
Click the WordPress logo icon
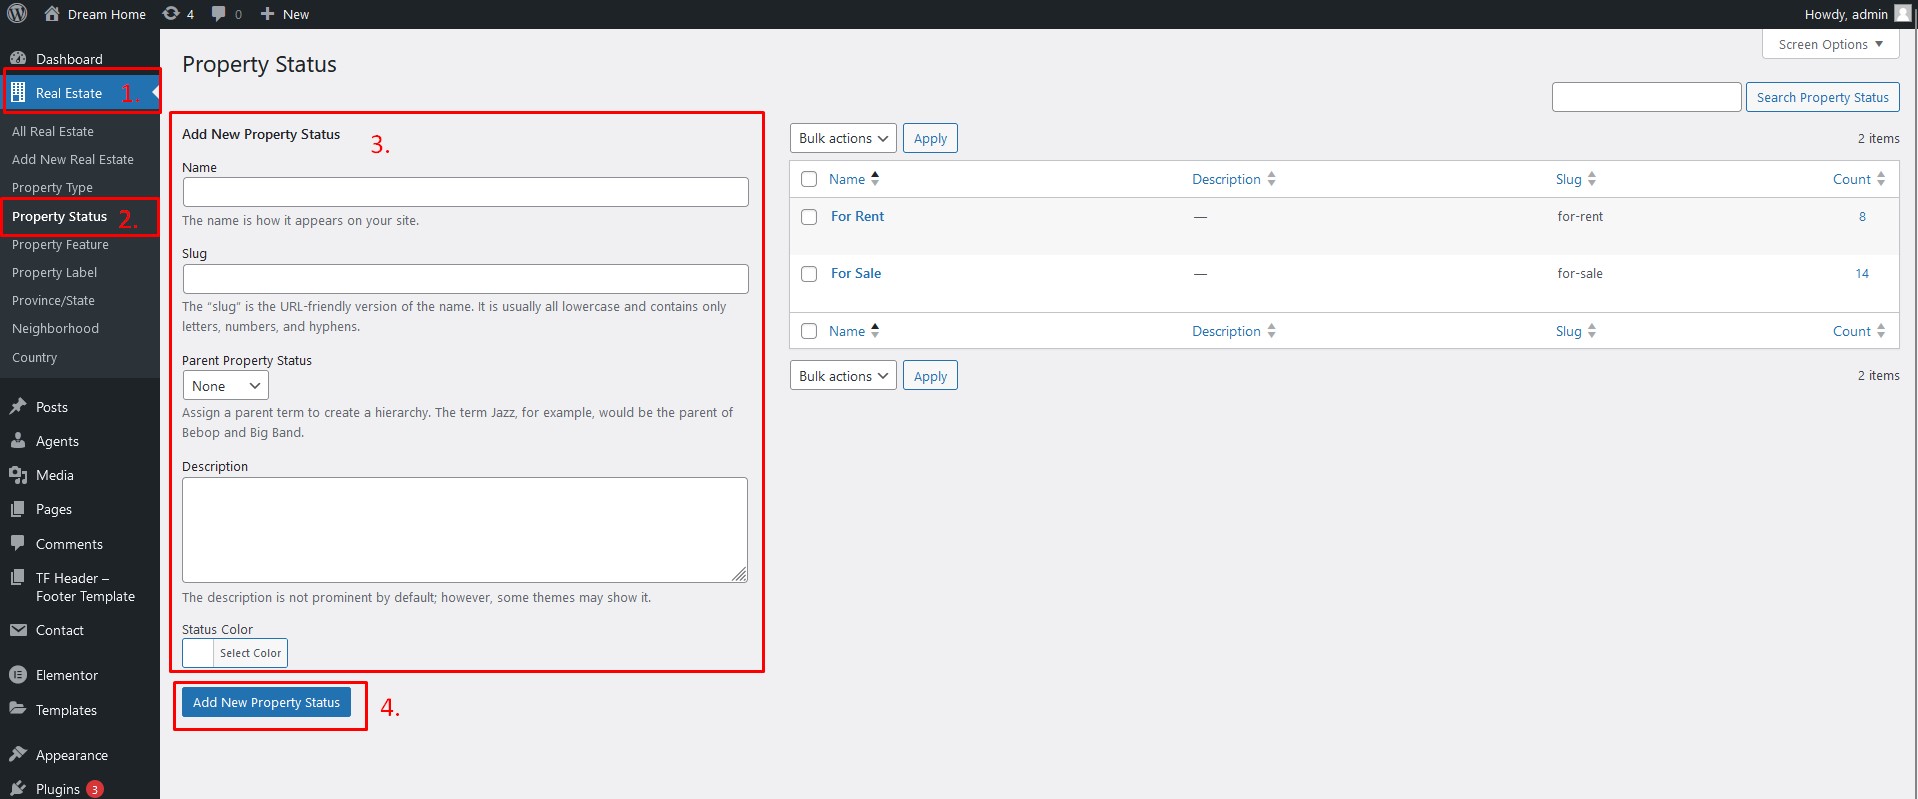[17, 14]
